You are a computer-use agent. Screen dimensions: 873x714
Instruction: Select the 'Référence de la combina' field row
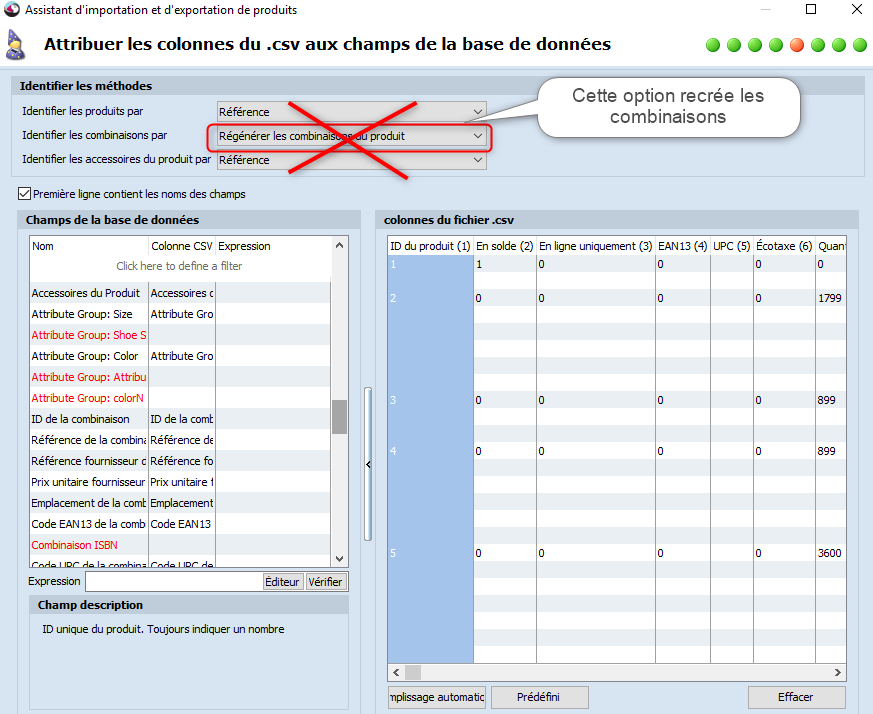pos(180,440)
